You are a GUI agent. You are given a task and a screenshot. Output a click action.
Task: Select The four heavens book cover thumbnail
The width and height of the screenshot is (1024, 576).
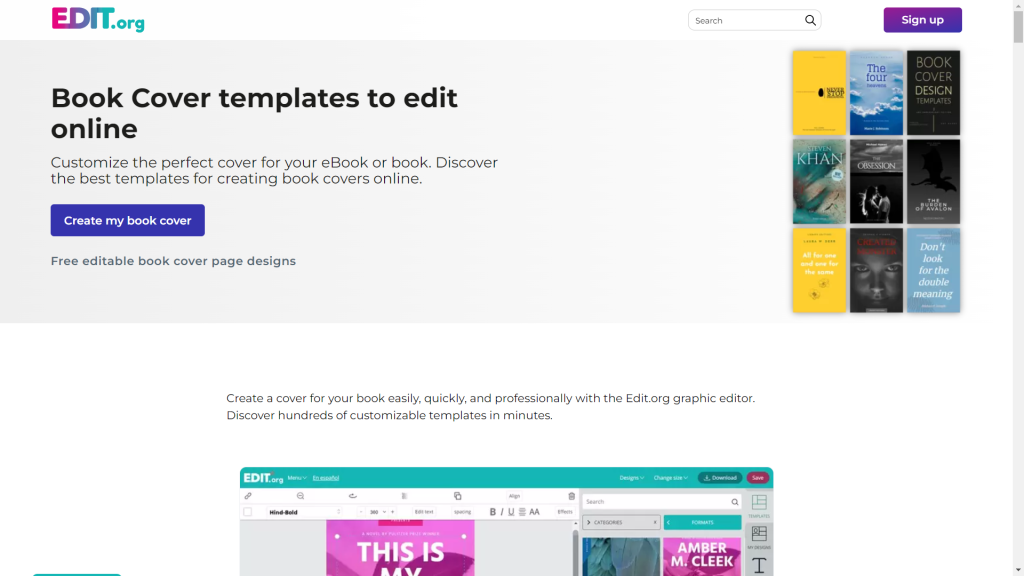876,93
